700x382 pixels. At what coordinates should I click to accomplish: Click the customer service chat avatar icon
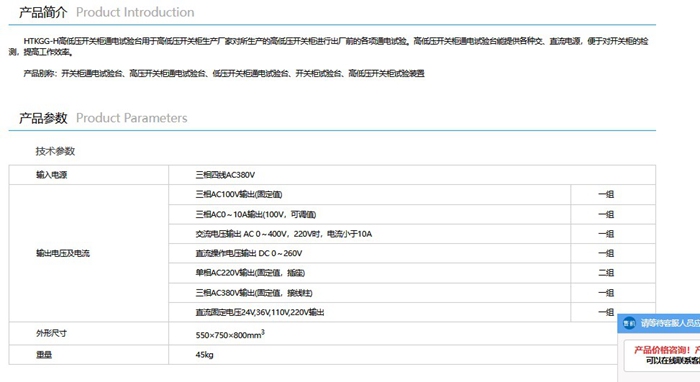629,323
